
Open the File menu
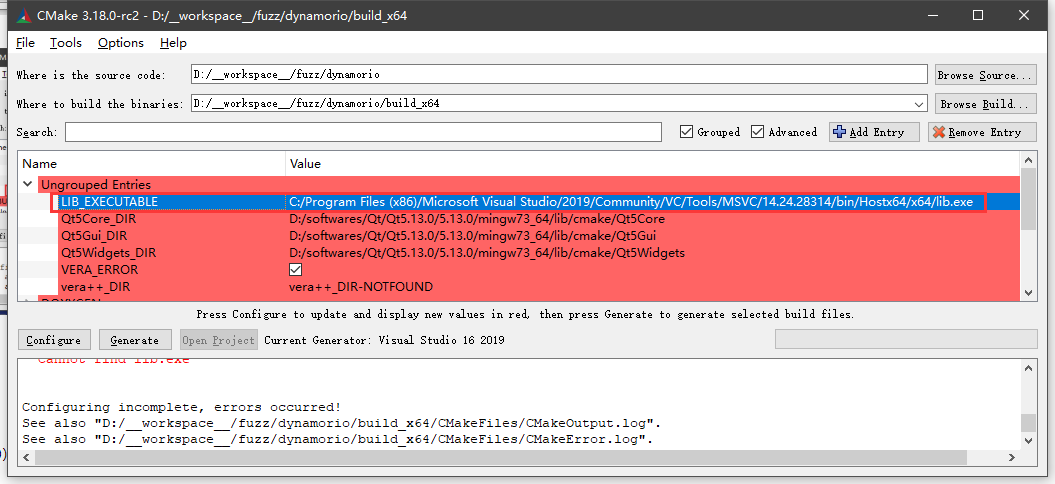(26, 42)
